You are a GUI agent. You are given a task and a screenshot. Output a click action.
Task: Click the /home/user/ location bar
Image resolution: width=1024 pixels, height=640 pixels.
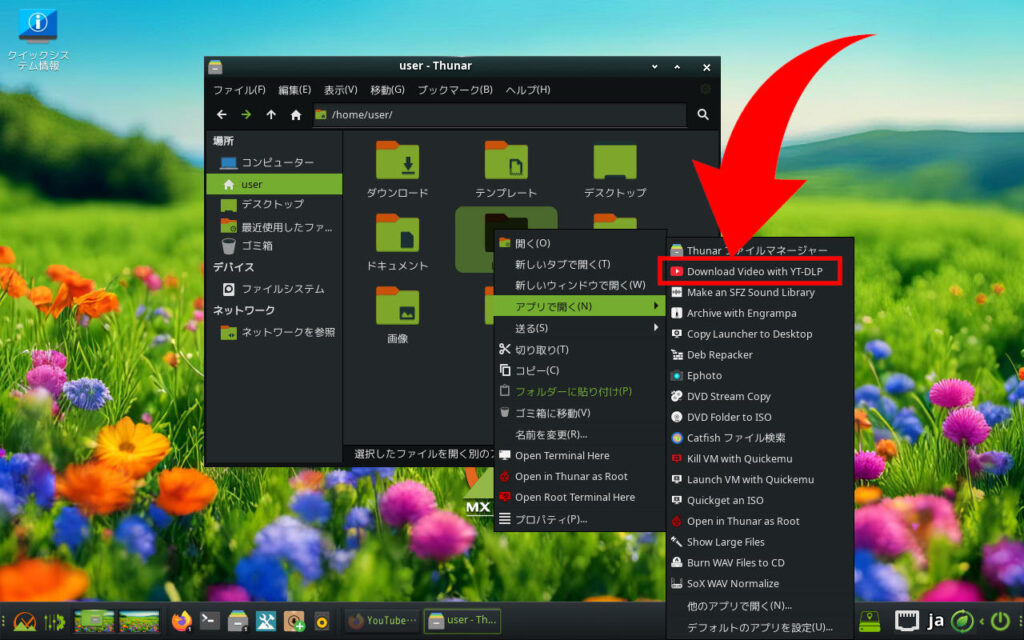click(x=500, y=115)
